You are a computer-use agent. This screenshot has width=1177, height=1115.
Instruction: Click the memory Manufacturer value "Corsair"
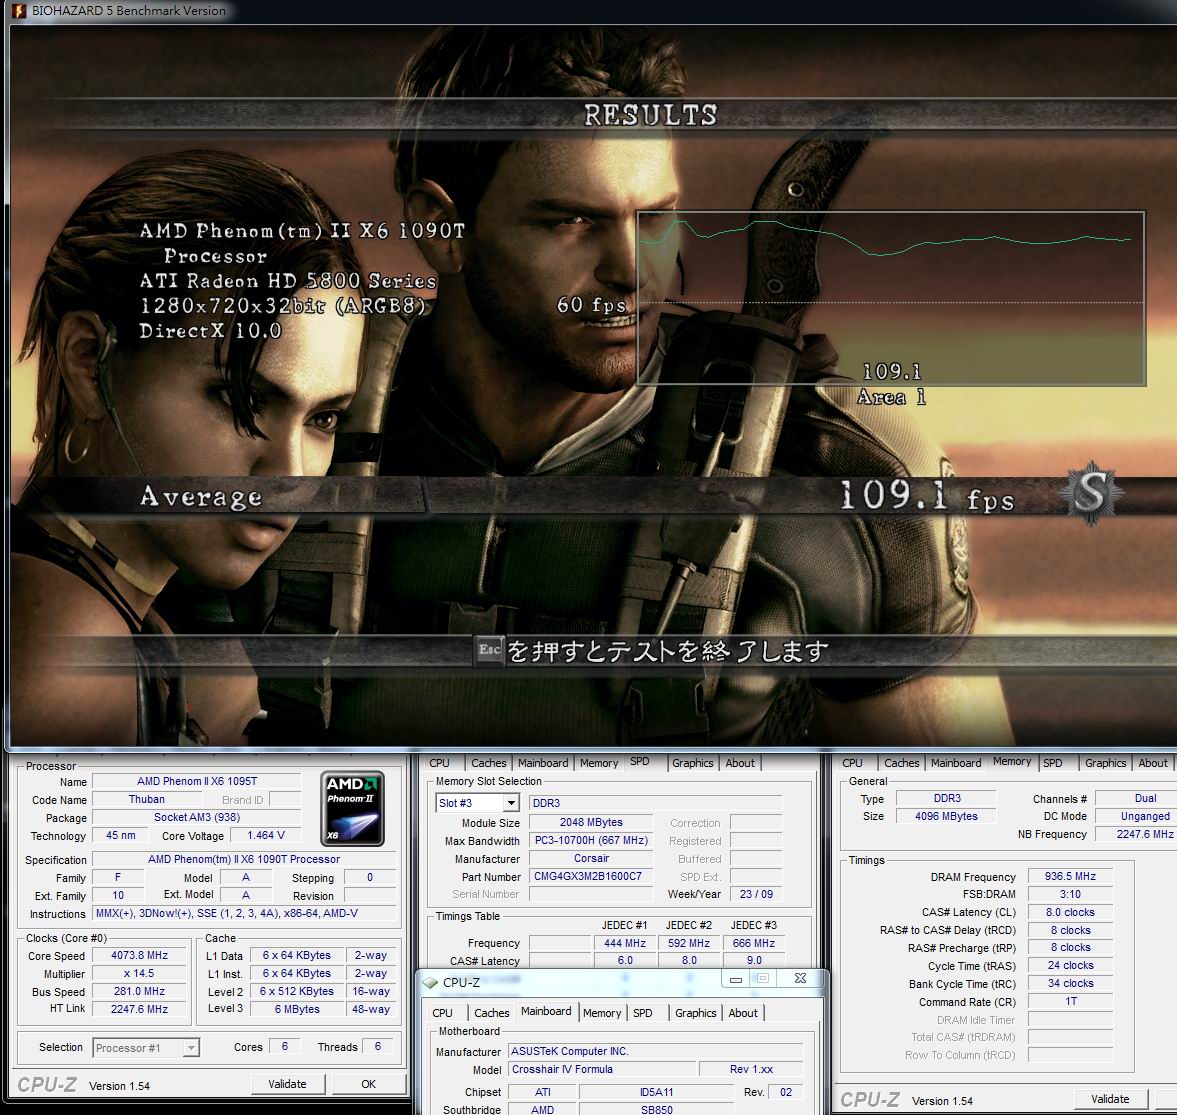tap(591, 859)
